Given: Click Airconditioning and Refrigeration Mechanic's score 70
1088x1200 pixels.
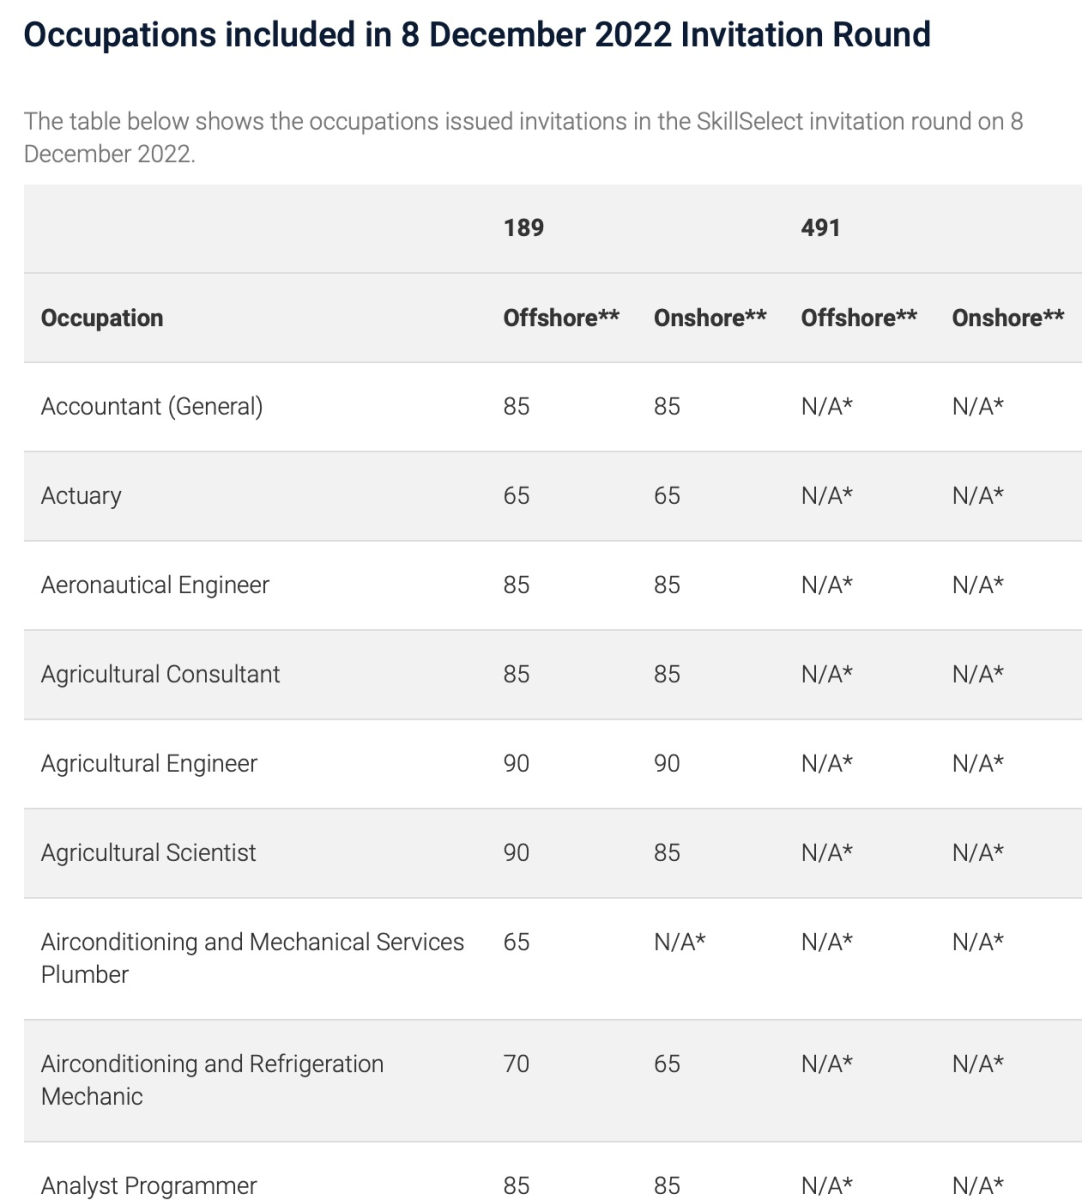Looking at the screenshot, I should (516, 1064).
